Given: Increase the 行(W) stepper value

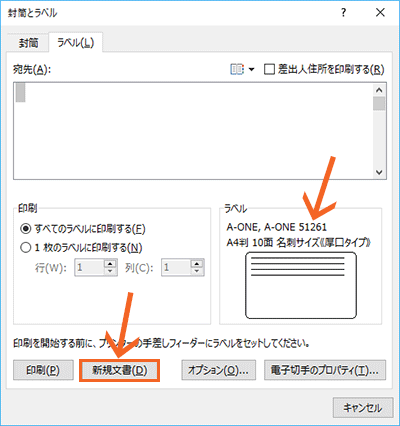Looking at the screenshot, I should point(110,264).
